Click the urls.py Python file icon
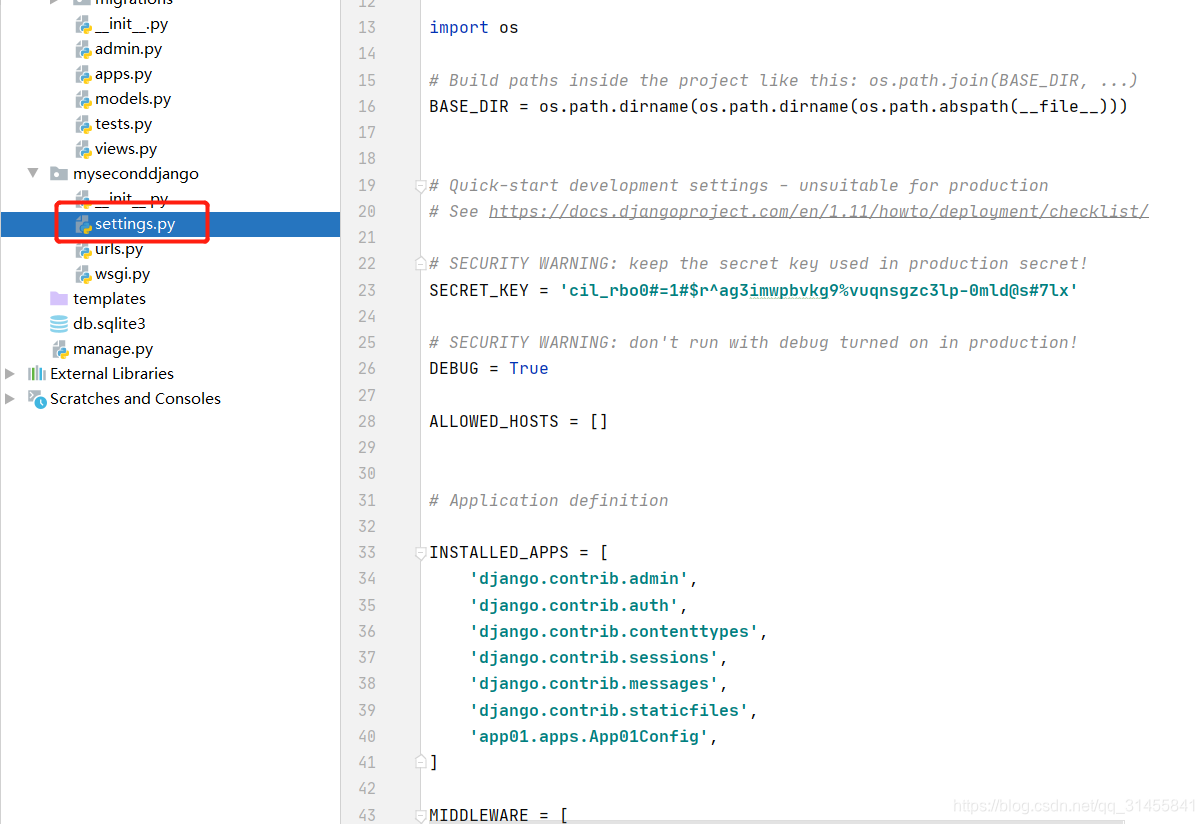 click(84, 249)
